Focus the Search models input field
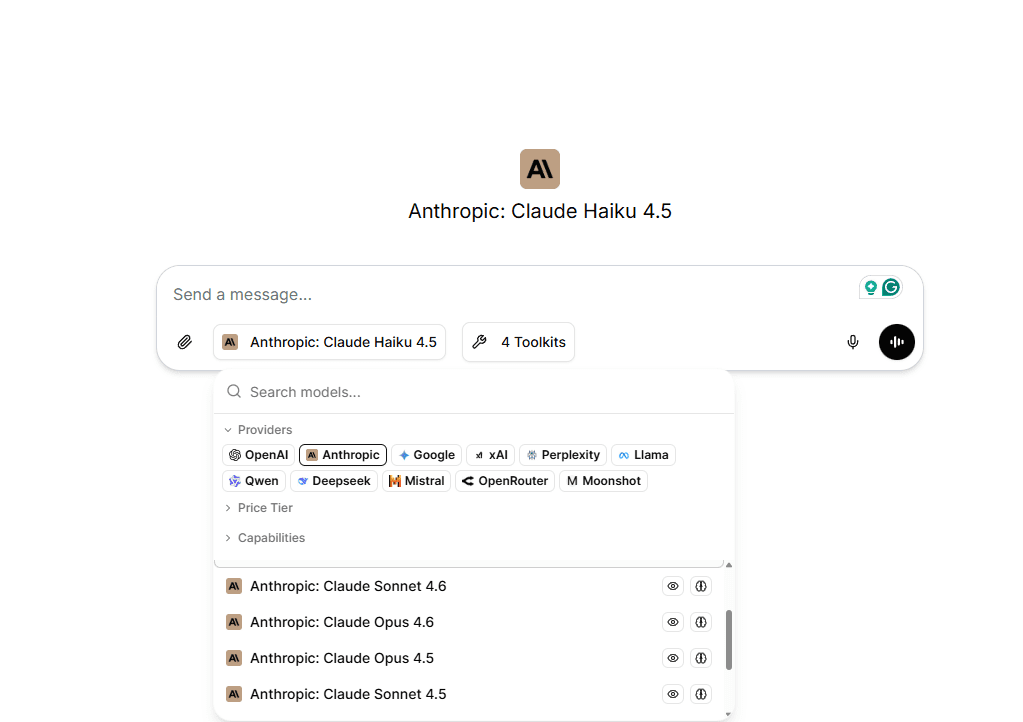Image resolution: width=1023 pixels, height=722 pixels. [x=480, y=392]
